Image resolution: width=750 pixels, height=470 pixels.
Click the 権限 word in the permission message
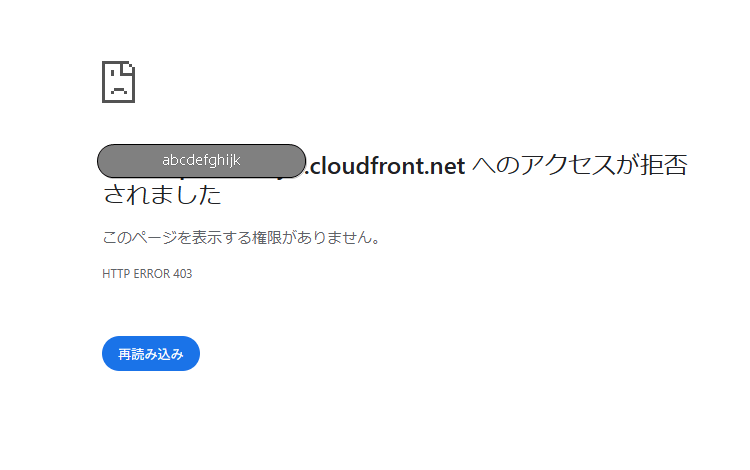pos(267,237)
